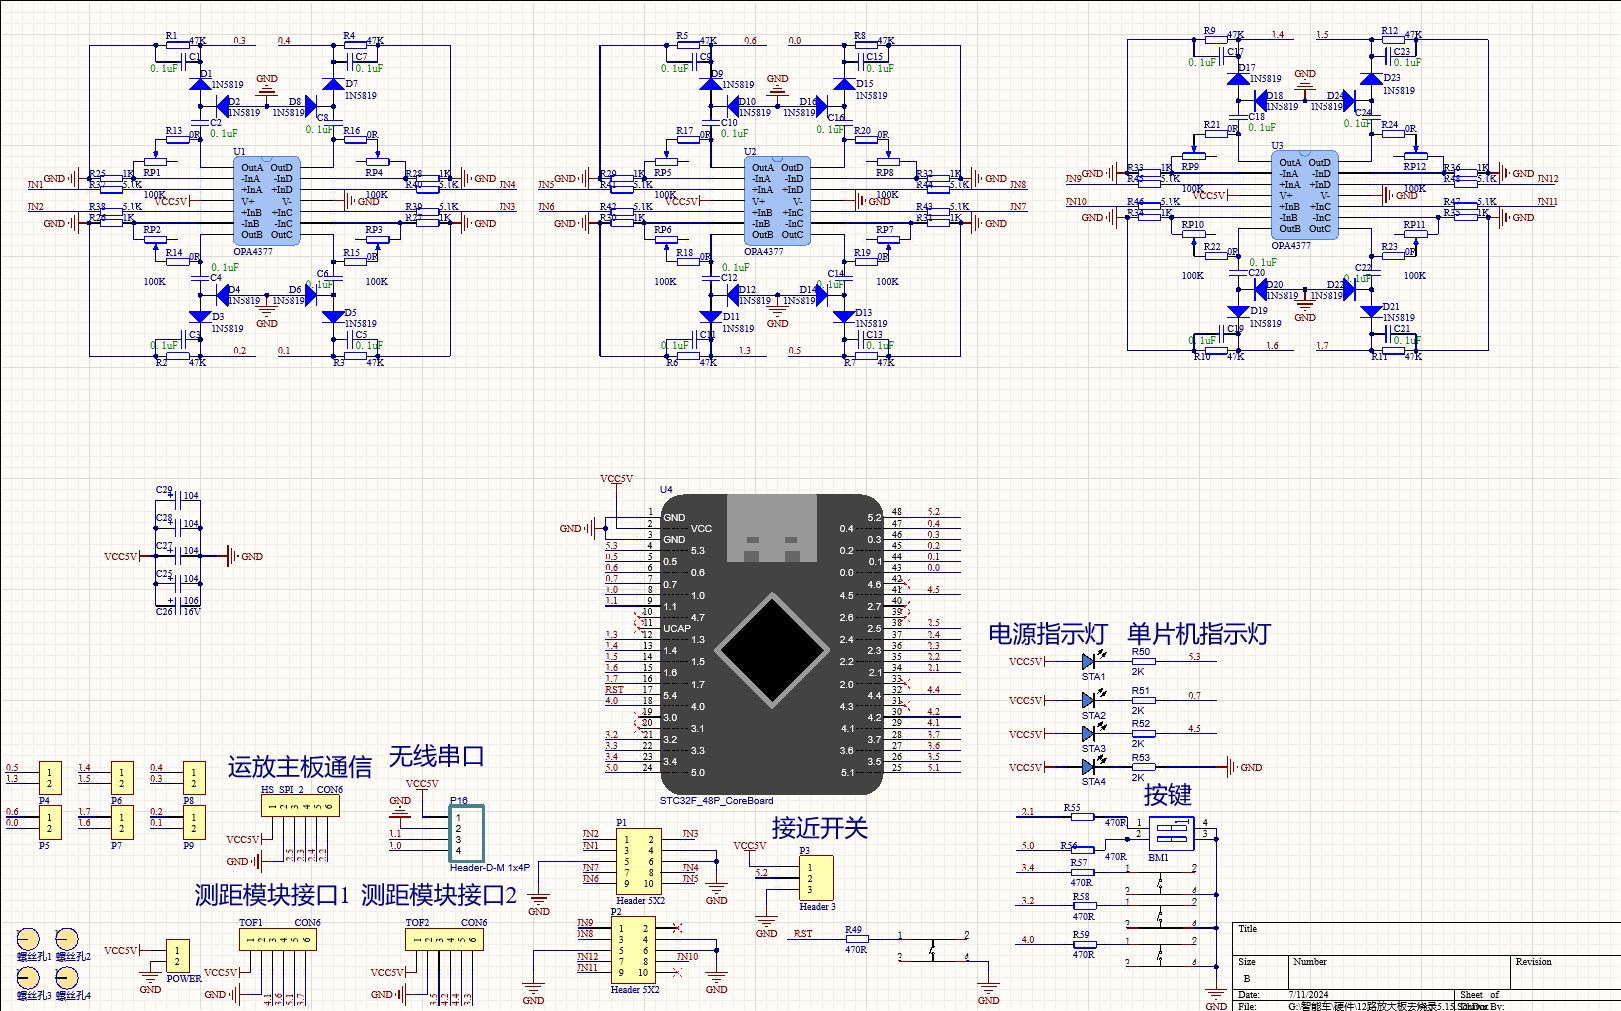Click the 运放主板通信 label
Image resolution: width=1621 pixels, height=1011 pixels.
click(x=299, y=767)
